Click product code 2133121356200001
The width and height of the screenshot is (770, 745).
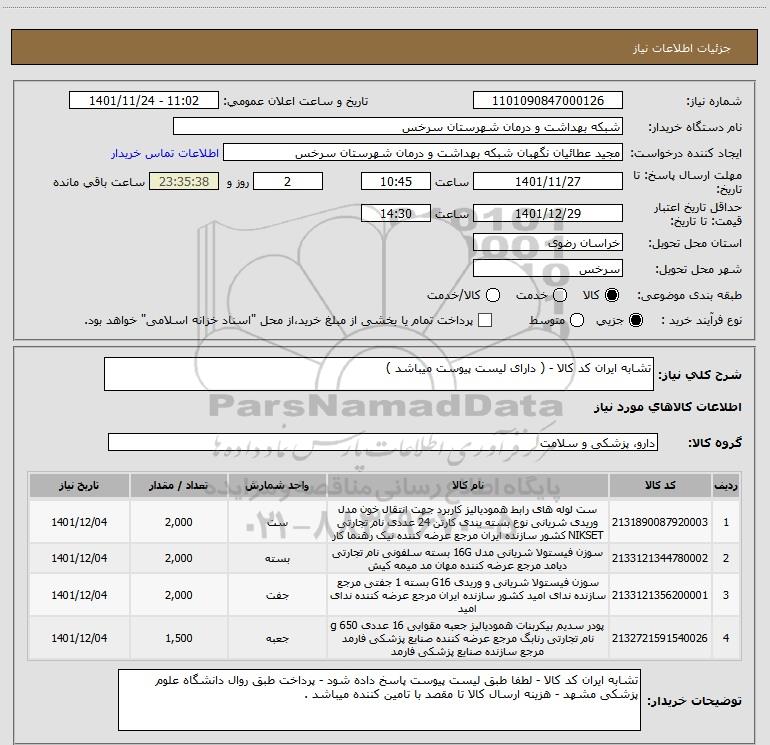coord(660,595)
